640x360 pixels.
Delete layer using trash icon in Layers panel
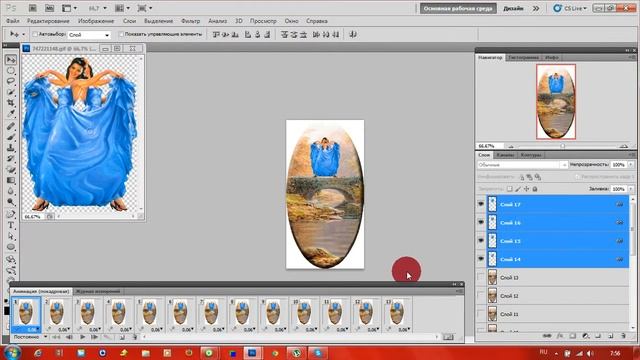coord(623,336)
